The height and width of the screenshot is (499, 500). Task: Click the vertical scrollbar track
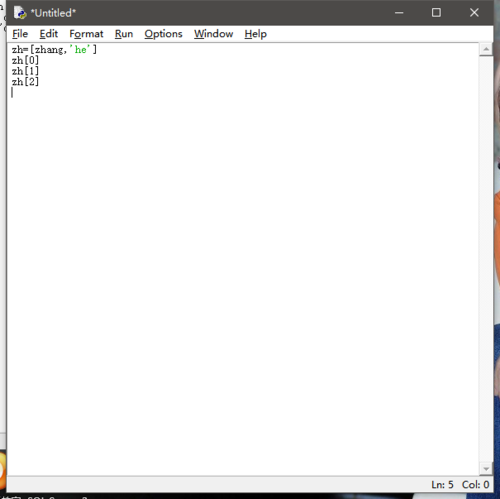pos(486,259)
